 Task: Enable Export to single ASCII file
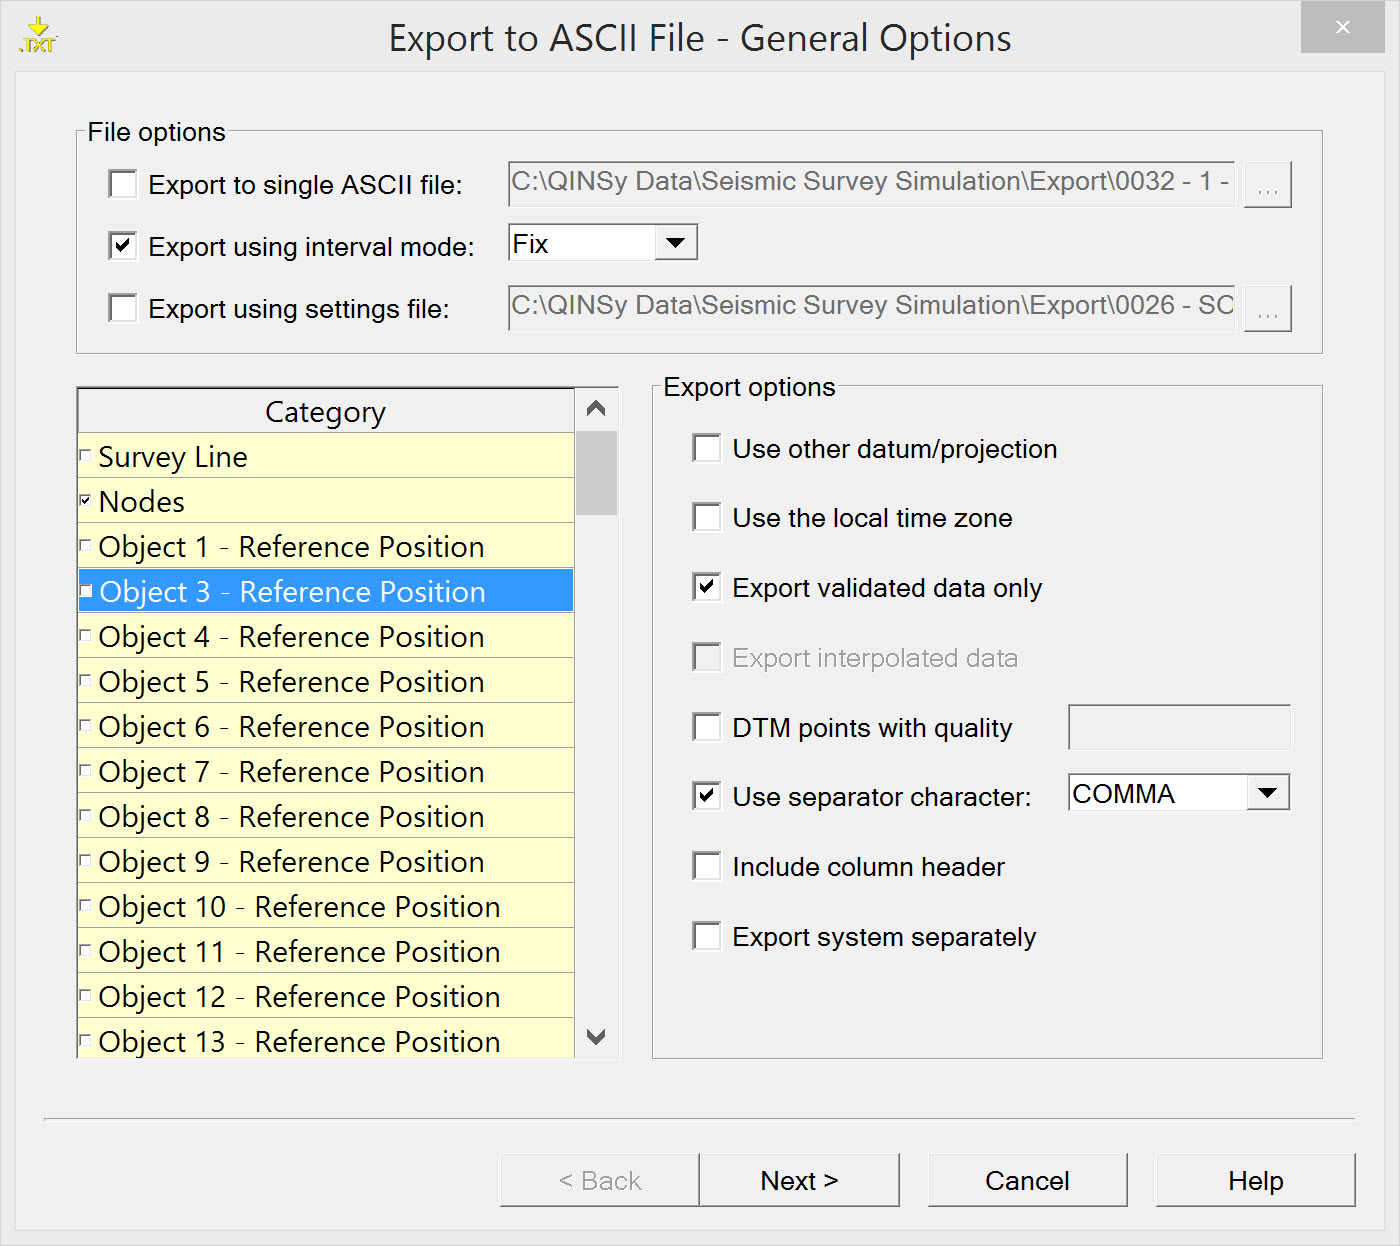pos(123,185)
